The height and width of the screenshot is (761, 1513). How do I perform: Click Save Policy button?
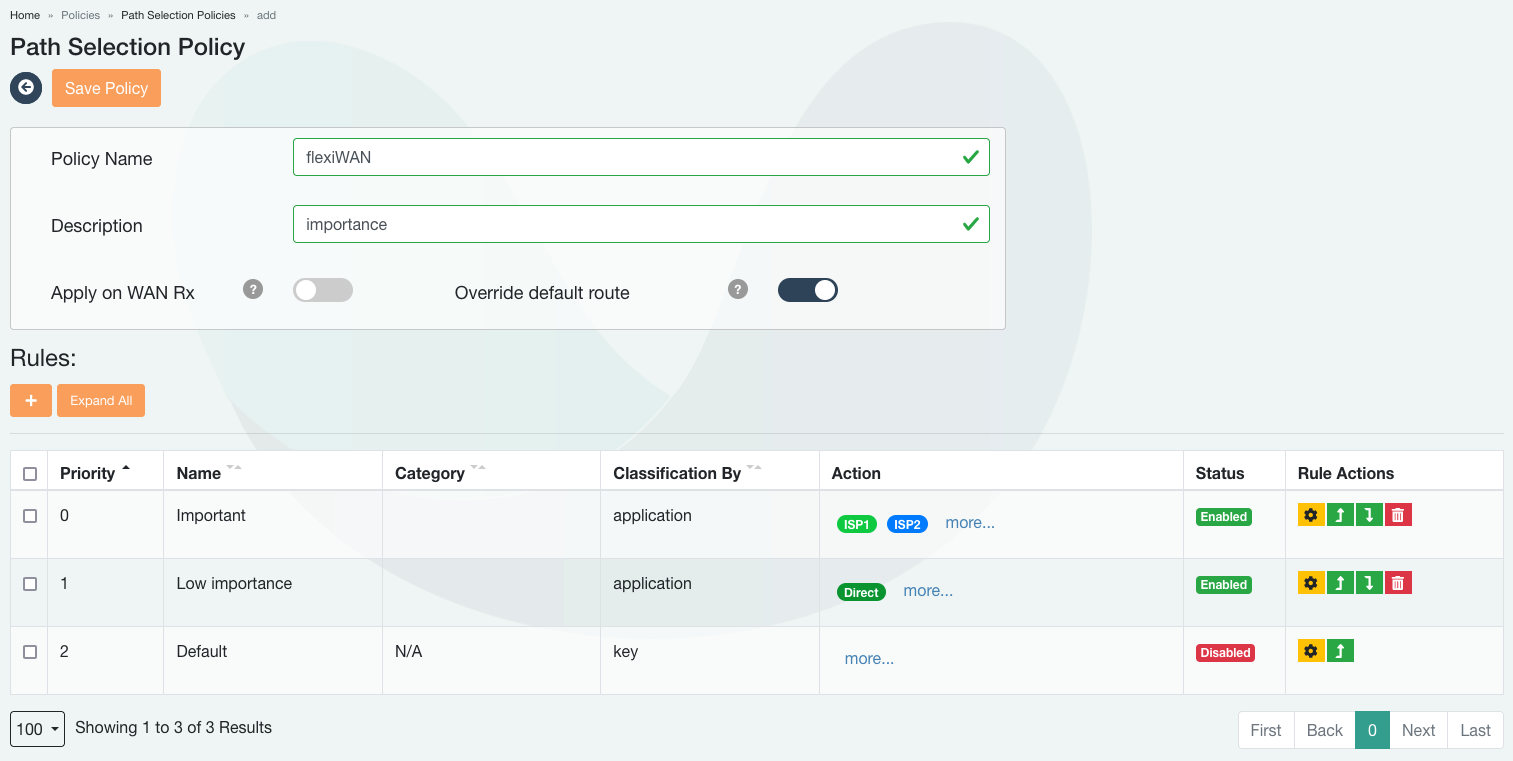pyautogui.click(x=106, y=88)
